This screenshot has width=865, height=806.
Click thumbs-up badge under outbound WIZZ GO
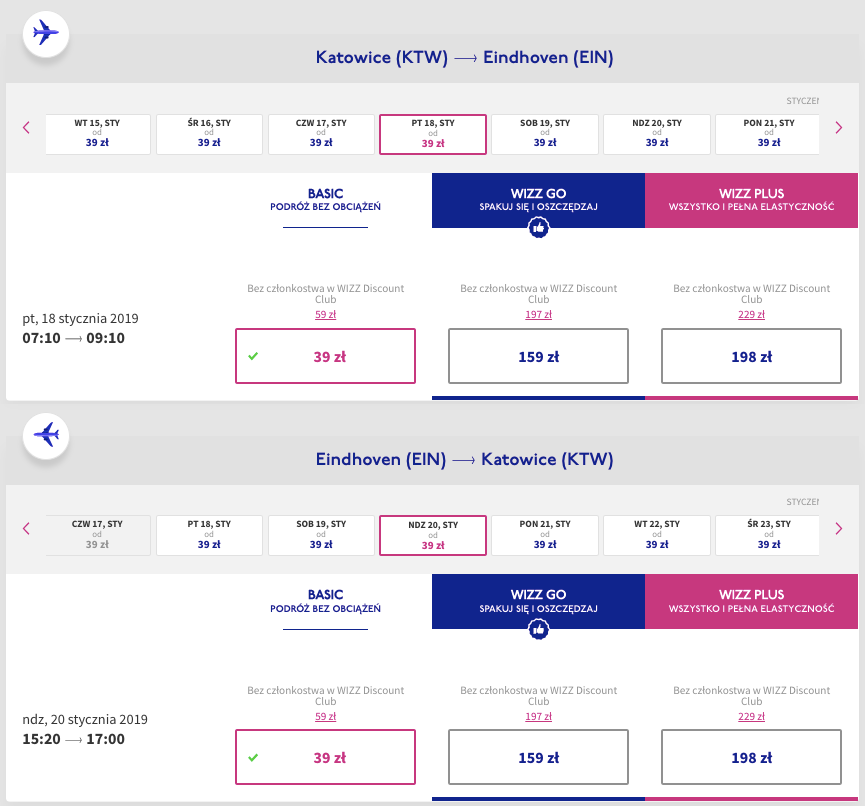pos(538,228)
